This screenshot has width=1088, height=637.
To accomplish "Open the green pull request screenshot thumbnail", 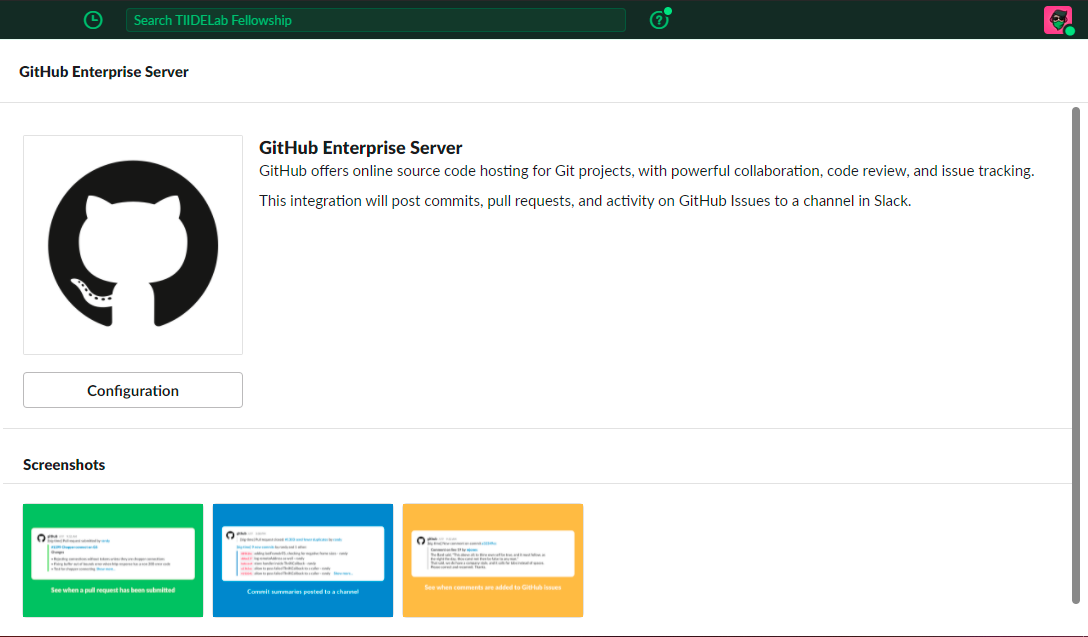I will [113, 560].
